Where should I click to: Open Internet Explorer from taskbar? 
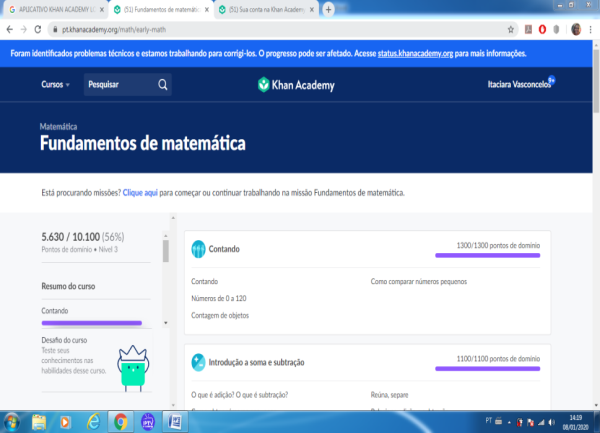(93, 422)
